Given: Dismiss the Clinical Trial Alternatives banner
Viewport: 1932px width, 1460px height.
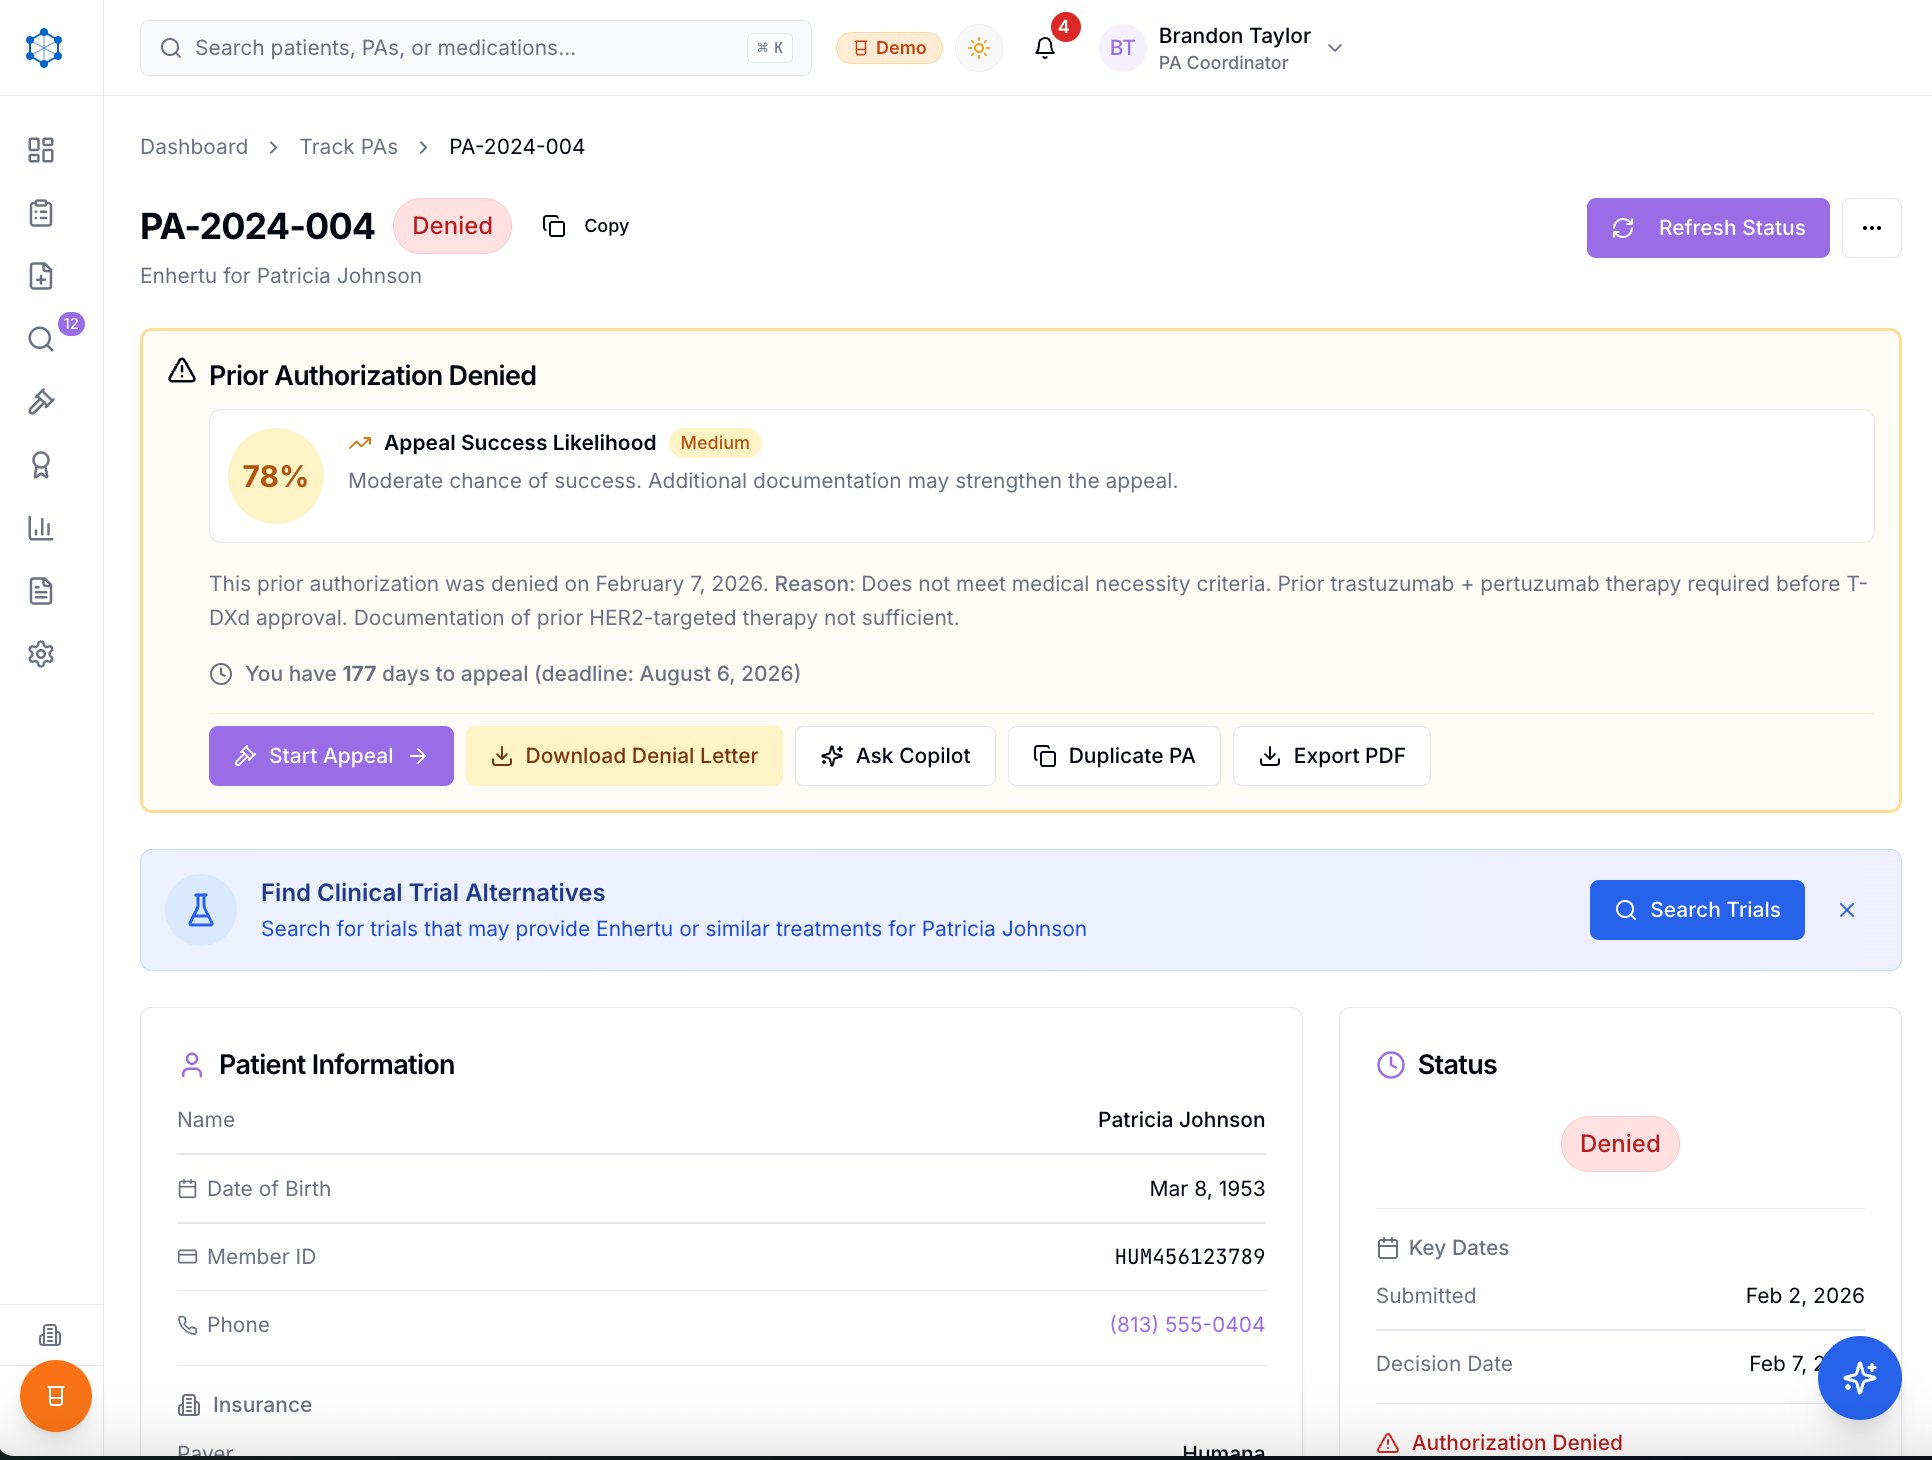Looking at the screenshot, I should pos(1847,910).
